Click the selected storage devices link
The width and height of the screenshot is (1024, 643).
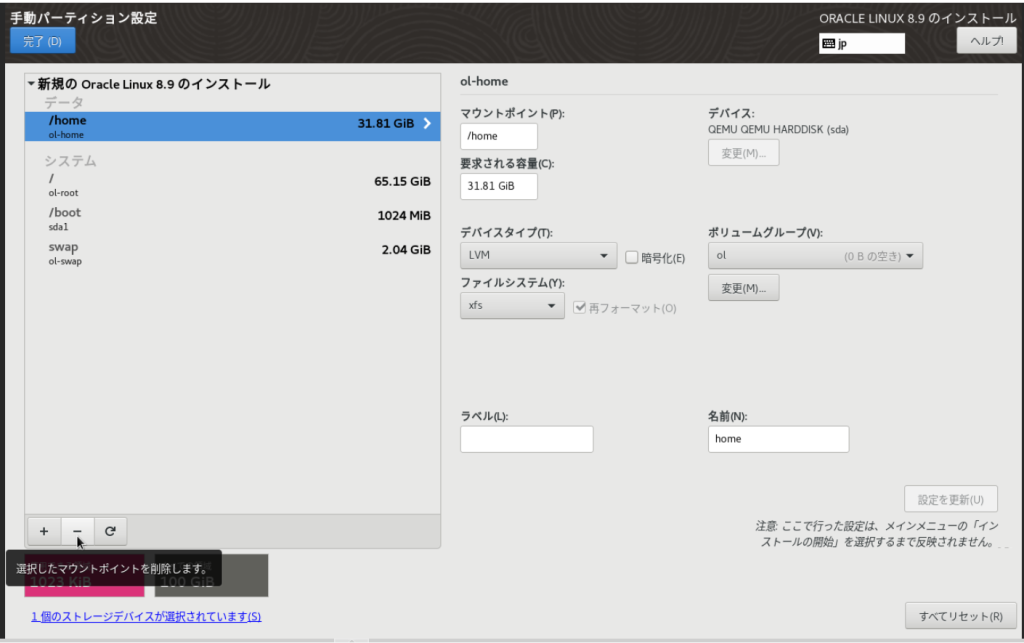[x=146, y=617]
